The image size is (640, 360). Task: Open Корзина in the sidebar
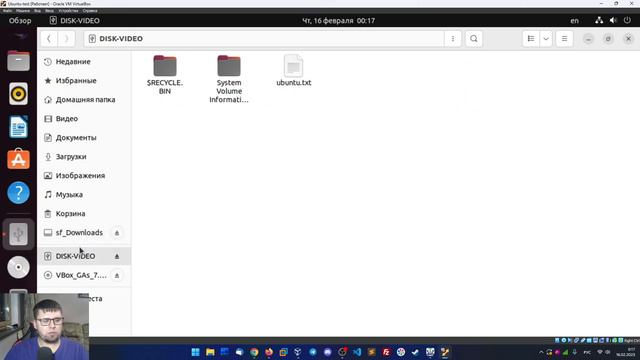pyautogui.click(x=84, y=213)
